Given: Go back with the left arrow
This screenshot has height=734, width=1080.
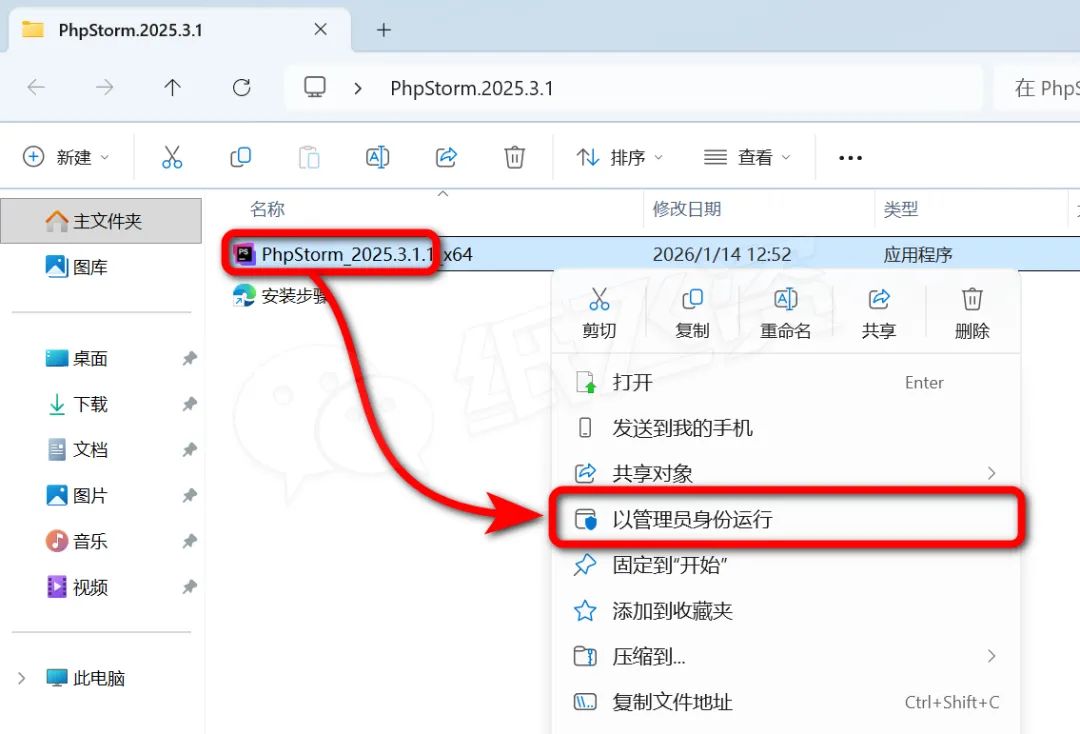Looking at the screenshot, I should click(36, 87).
